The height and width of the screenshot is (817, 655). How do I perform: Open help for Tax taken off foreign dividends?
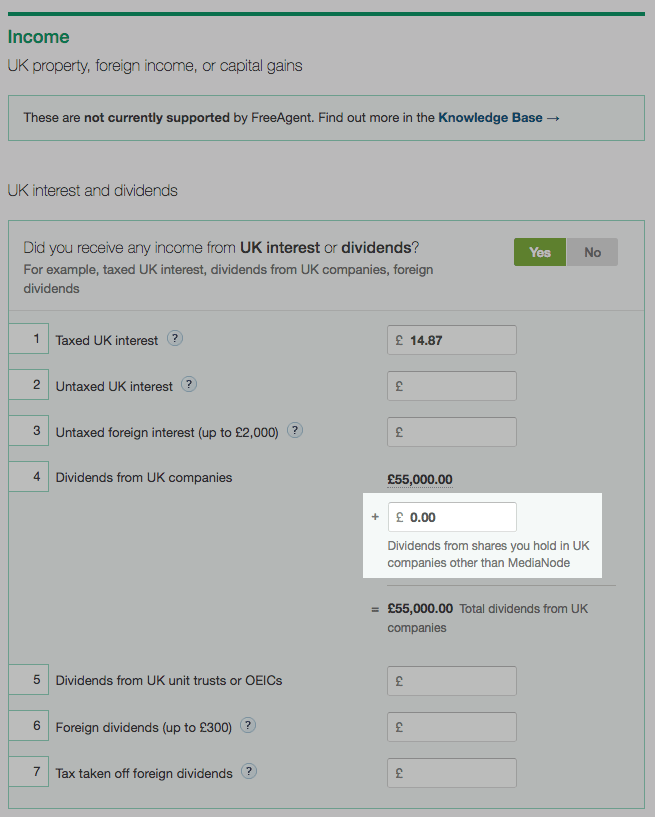[x=249, y=771]
